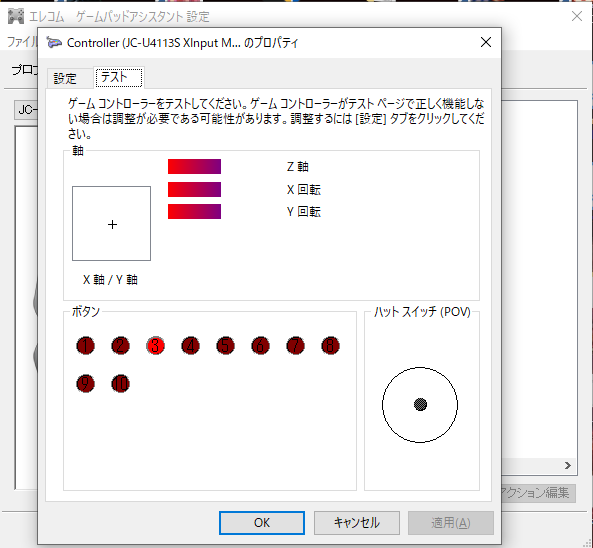Viewport: 593px width, 548px height.
Task: Select the テスト tab
Action: tap(119, 77)
